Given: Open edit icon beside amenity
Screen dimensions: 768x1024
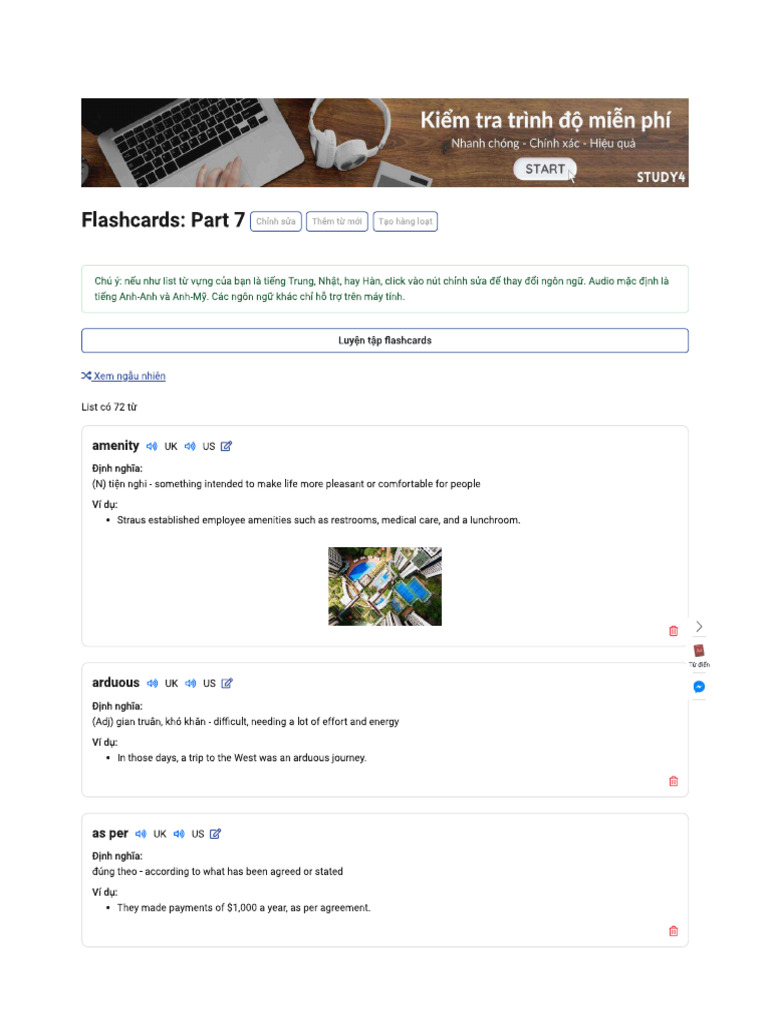Looking at the screenshot, I should click(226, 446).
